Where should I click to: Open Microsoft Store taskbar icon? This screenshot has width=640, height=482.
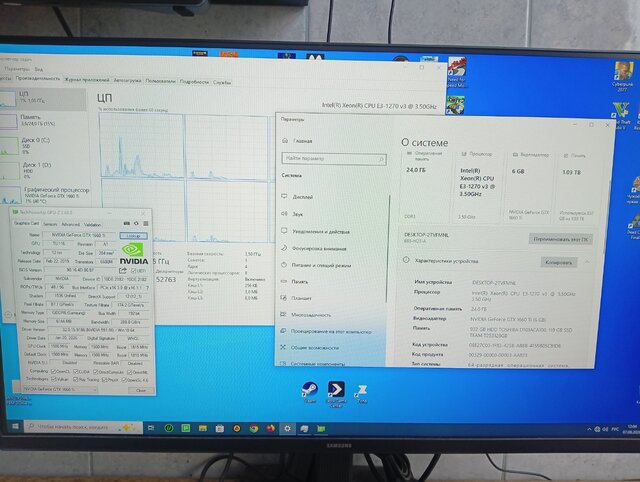point(220,429)
